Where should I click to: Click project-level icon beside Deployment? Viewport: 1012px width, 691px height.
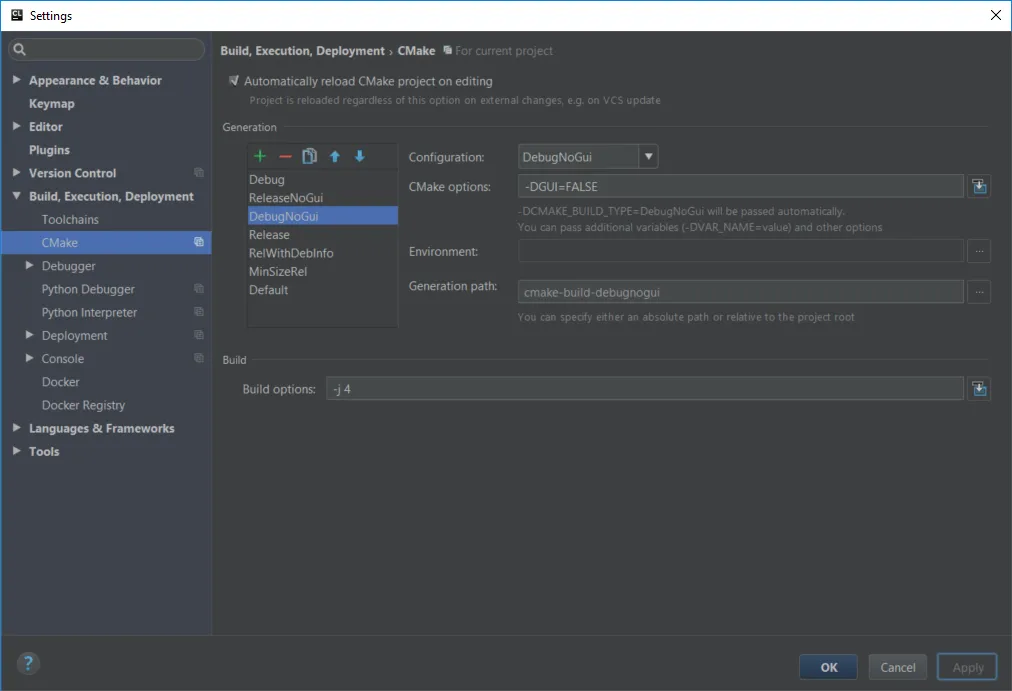[199, 335]
